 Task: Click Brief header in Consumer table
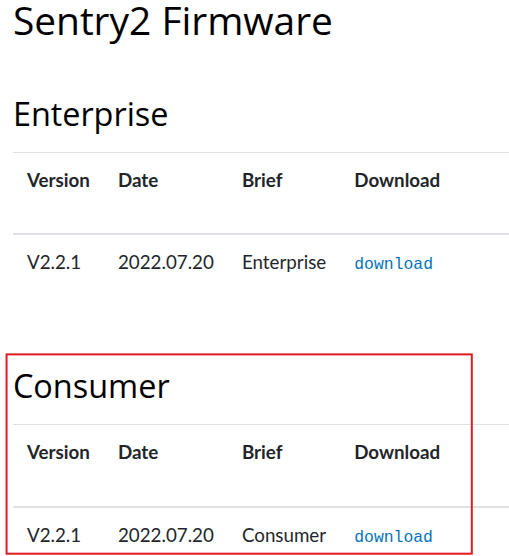[262, 452]
